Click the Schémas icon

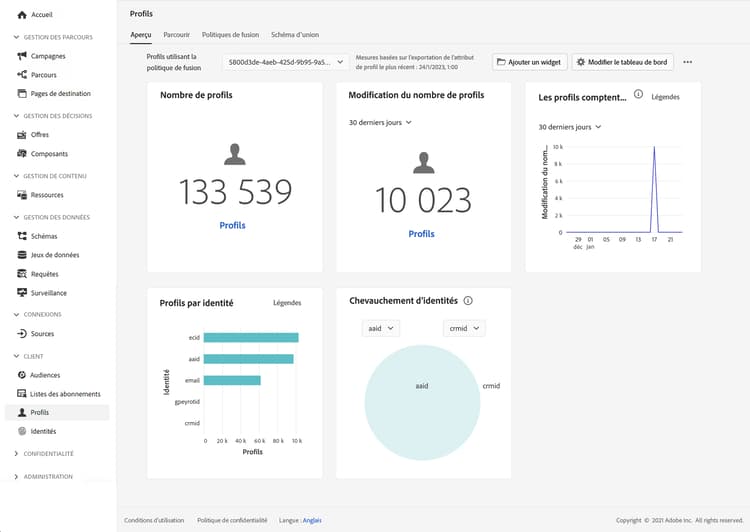tap(22, 236)
